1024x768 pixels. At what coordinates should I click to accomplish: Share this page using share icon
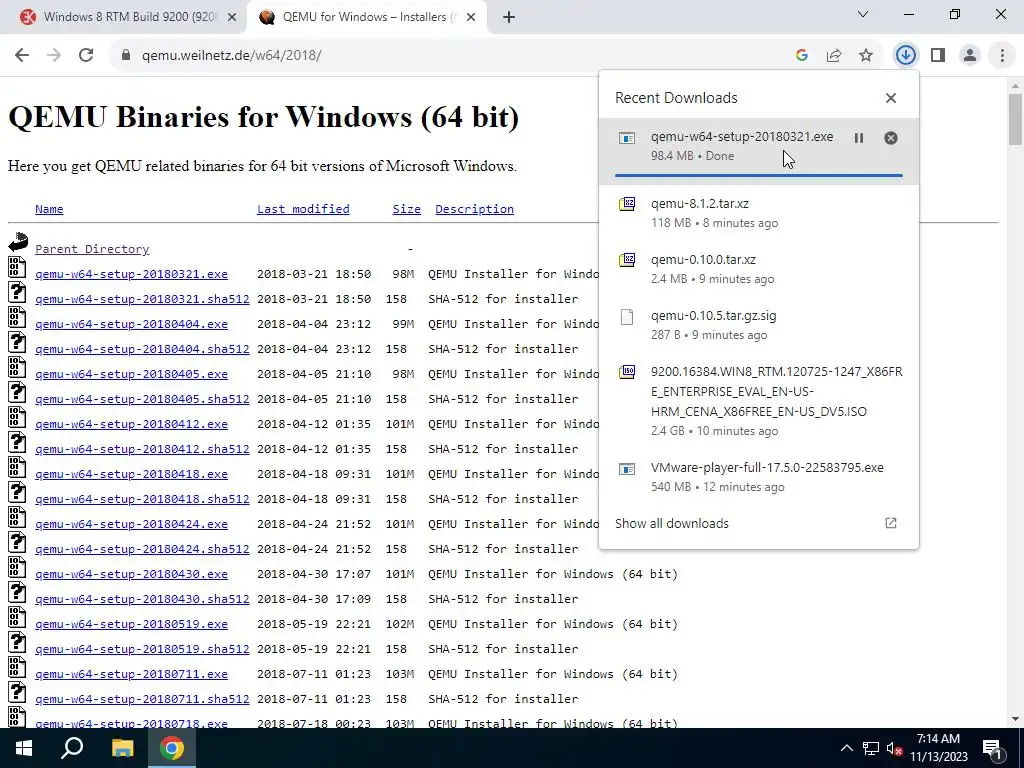[834, 56]
